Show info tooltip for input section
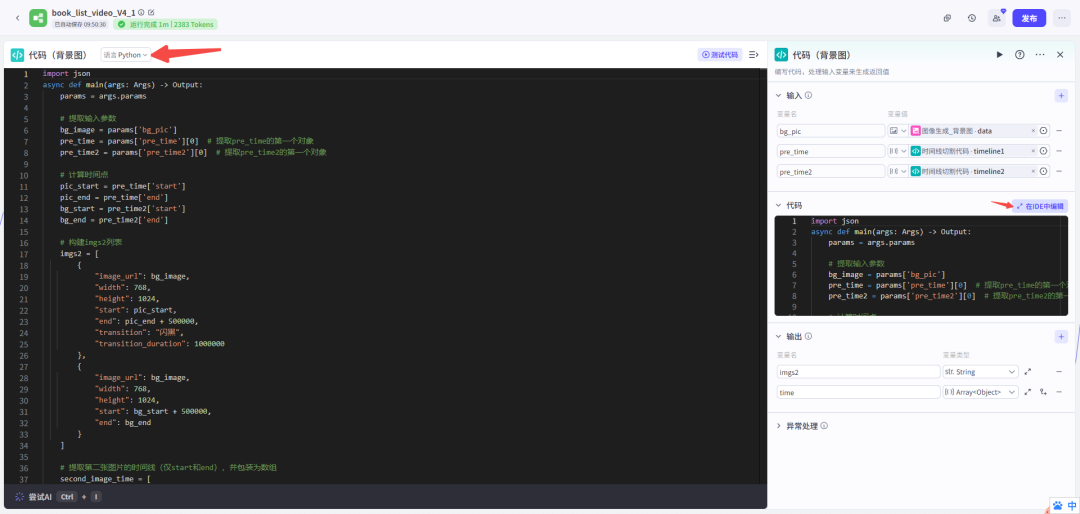Image resolution: width=1080 pixels, height=514 pixels. (x=809, y=96)
